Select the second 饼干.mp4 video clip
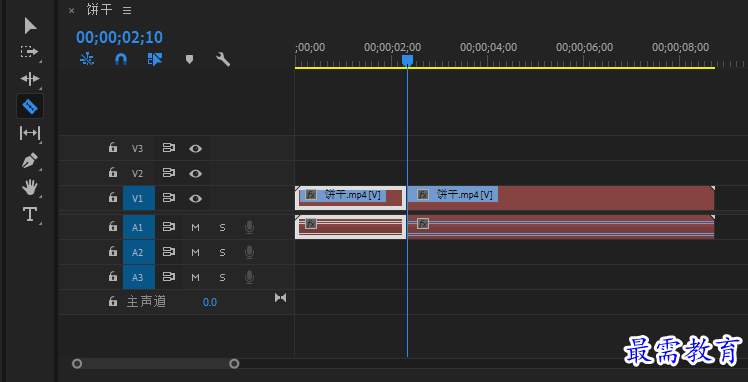 (561, 198)
